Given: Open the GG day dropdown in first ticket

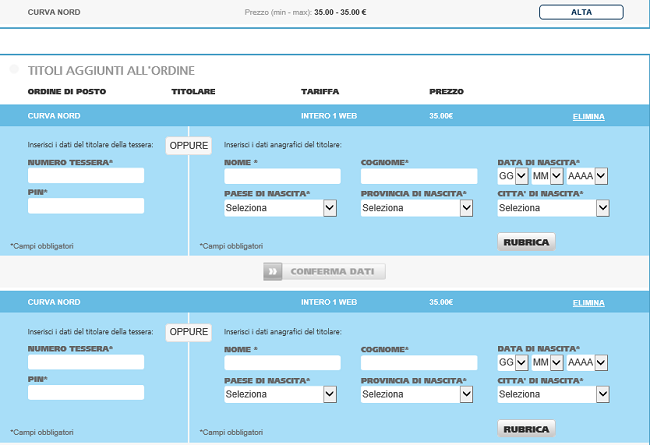Looking at the screenshot, I should pyautogui.click(x=513, y=176).
